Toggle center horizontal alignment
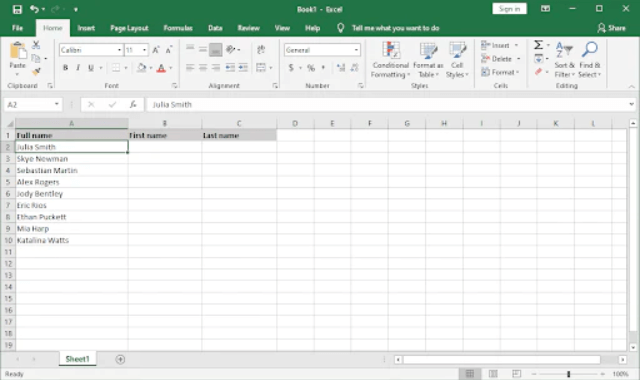Image resolution: width=640 pixels, height=380 pixels. pyautogui.click(x=203, y=68)
